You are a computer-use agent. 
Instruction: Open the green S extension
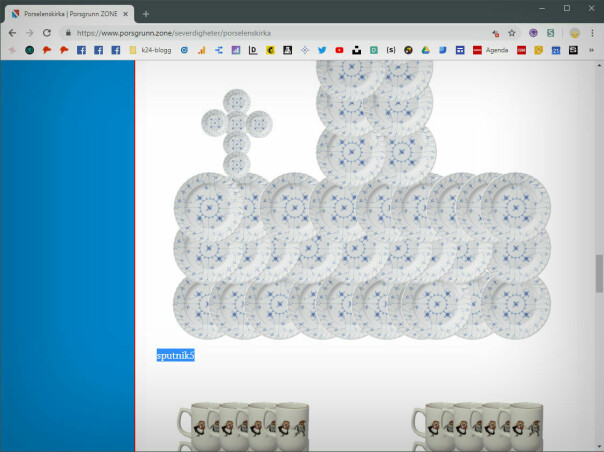[x=550, y=33]
